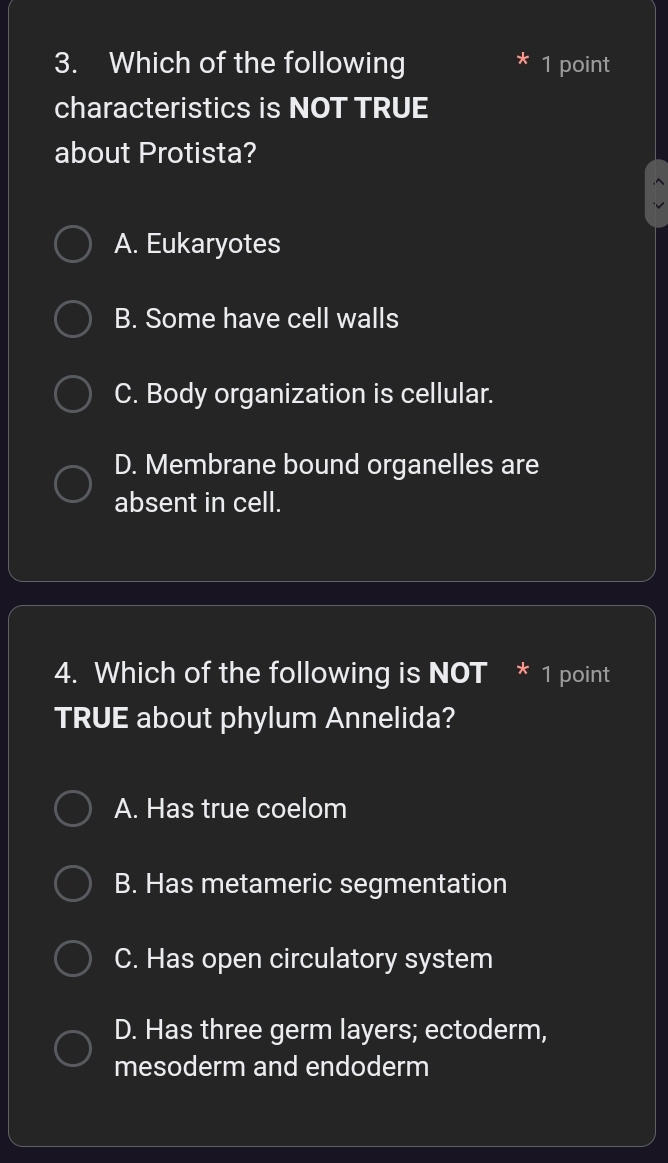The width and height of the screenshot is (668, 1163).
Task: Pick the radio for Has three germ layers
Action: (x=72, y=1048)
